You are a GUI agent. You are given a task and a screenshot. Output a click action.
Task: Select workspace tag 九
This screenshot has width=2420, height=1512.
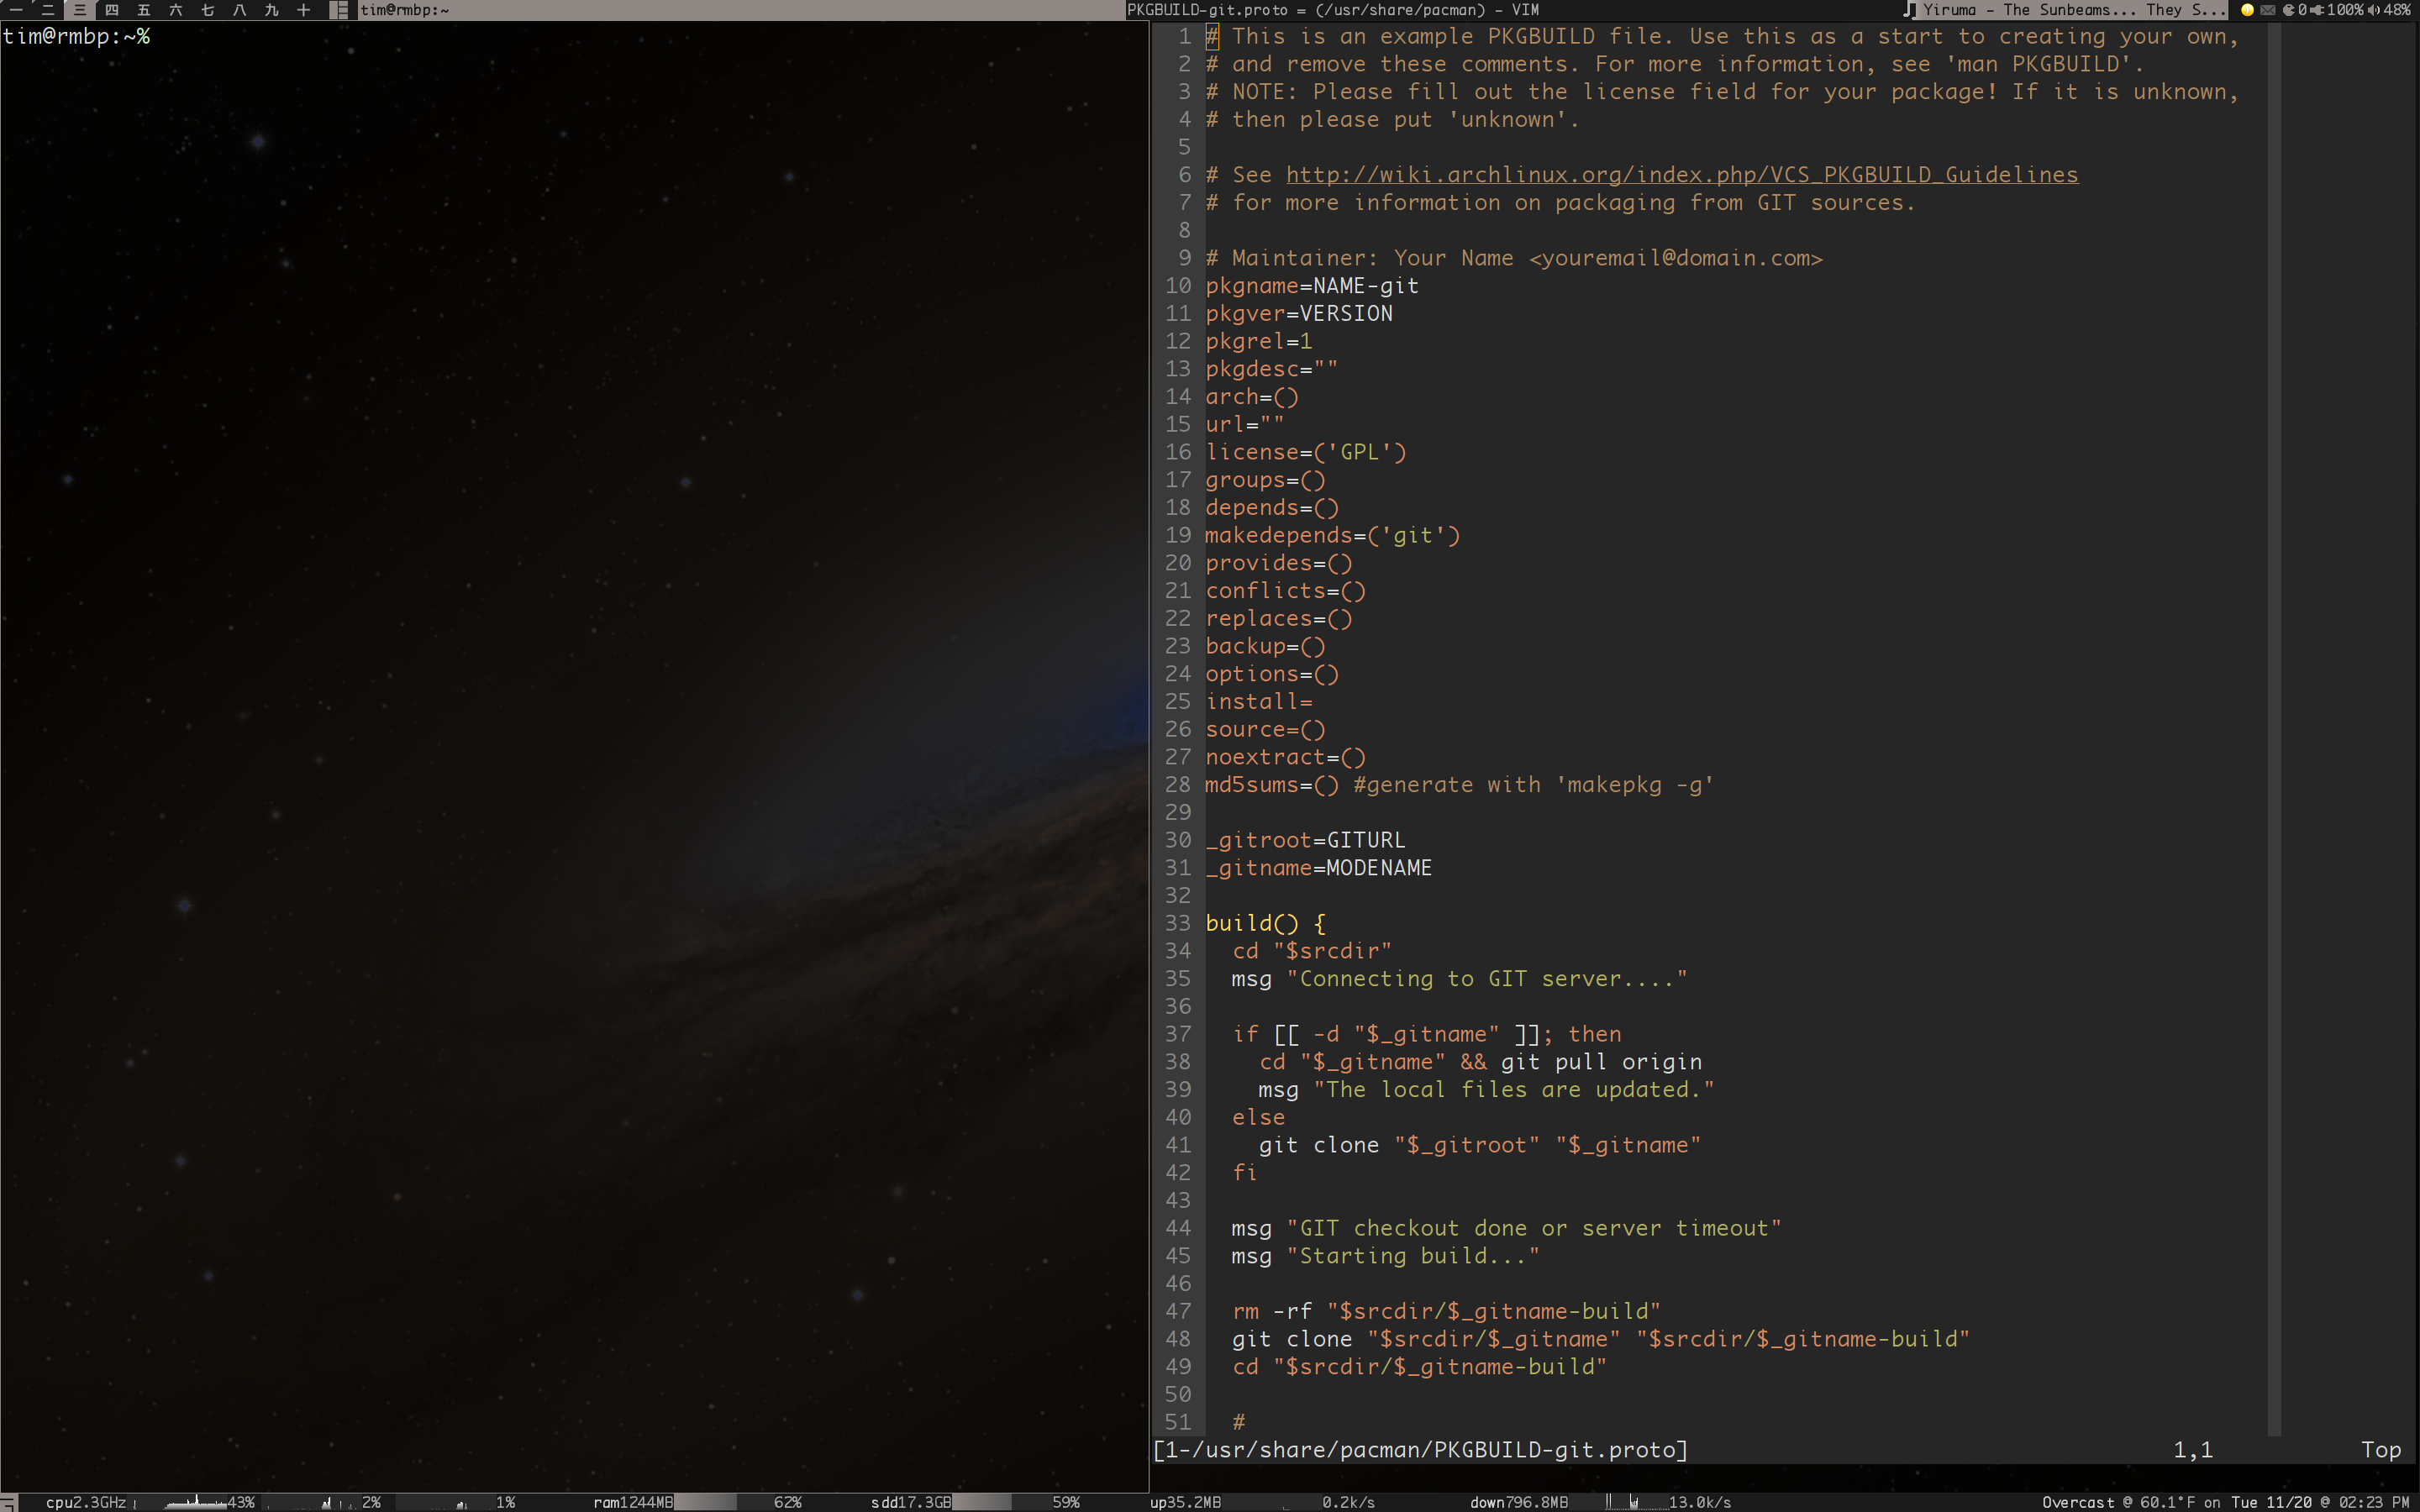271,10
